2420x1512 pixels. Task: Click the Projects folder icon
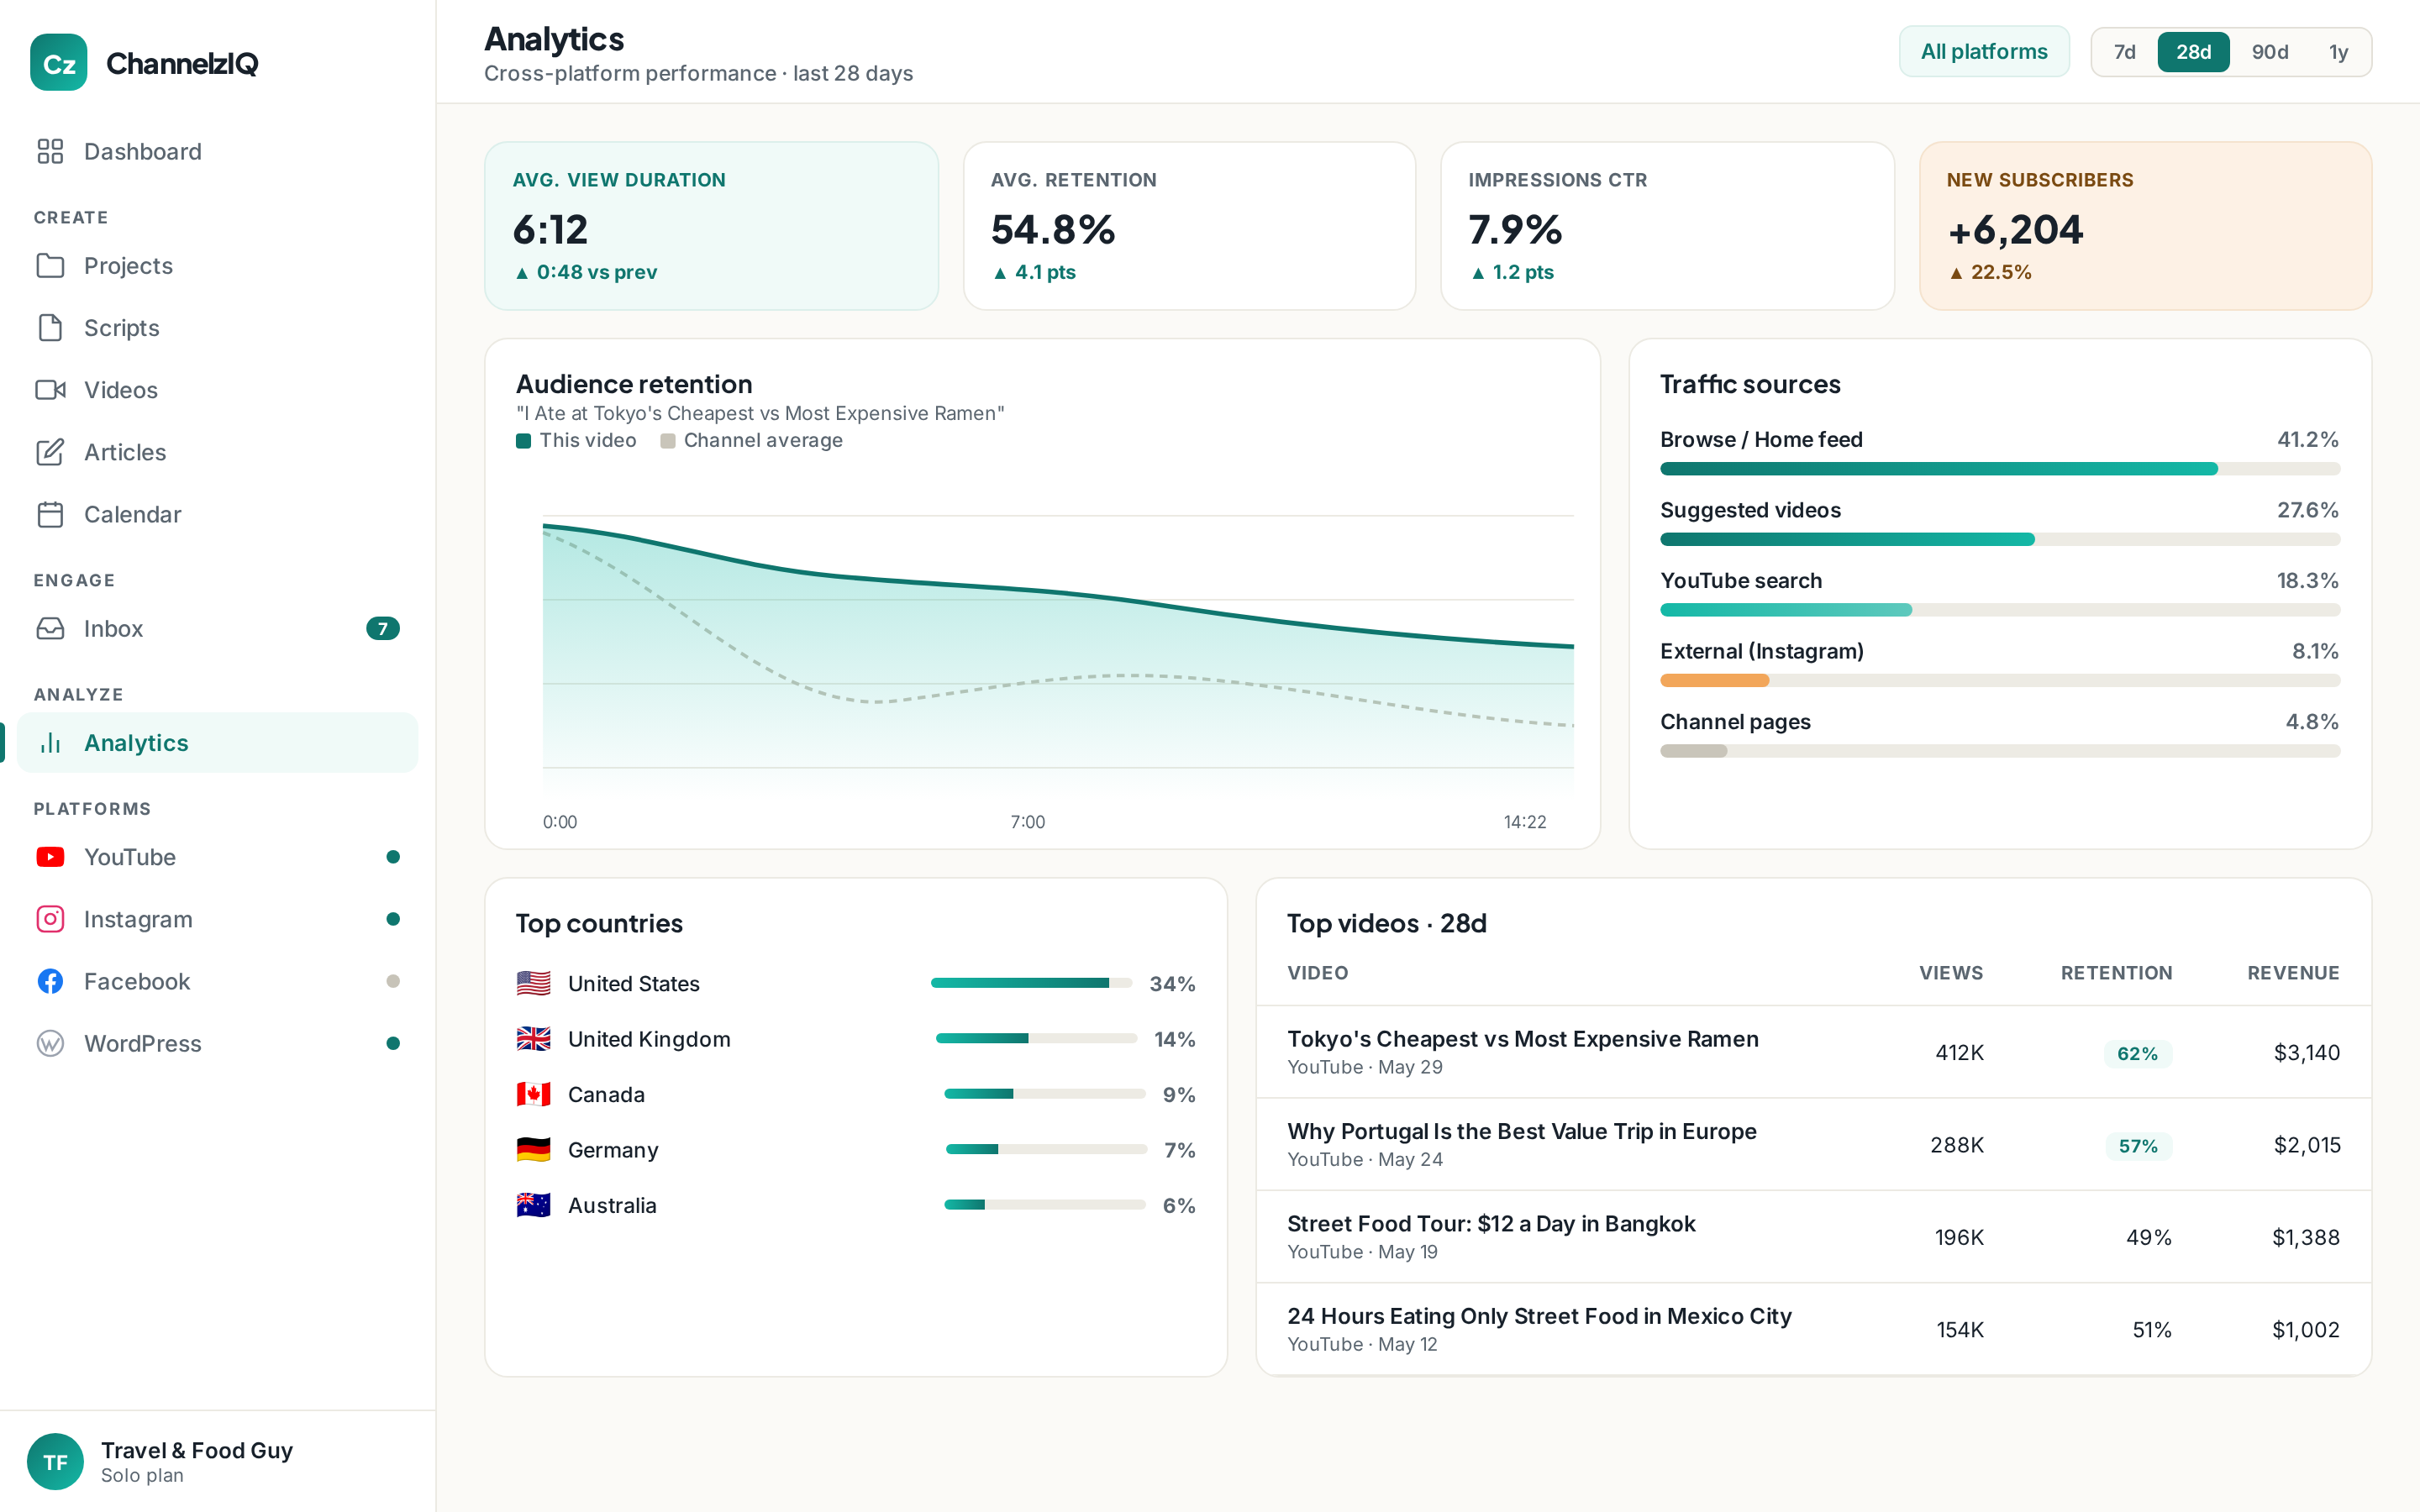(x=50, y=266)
